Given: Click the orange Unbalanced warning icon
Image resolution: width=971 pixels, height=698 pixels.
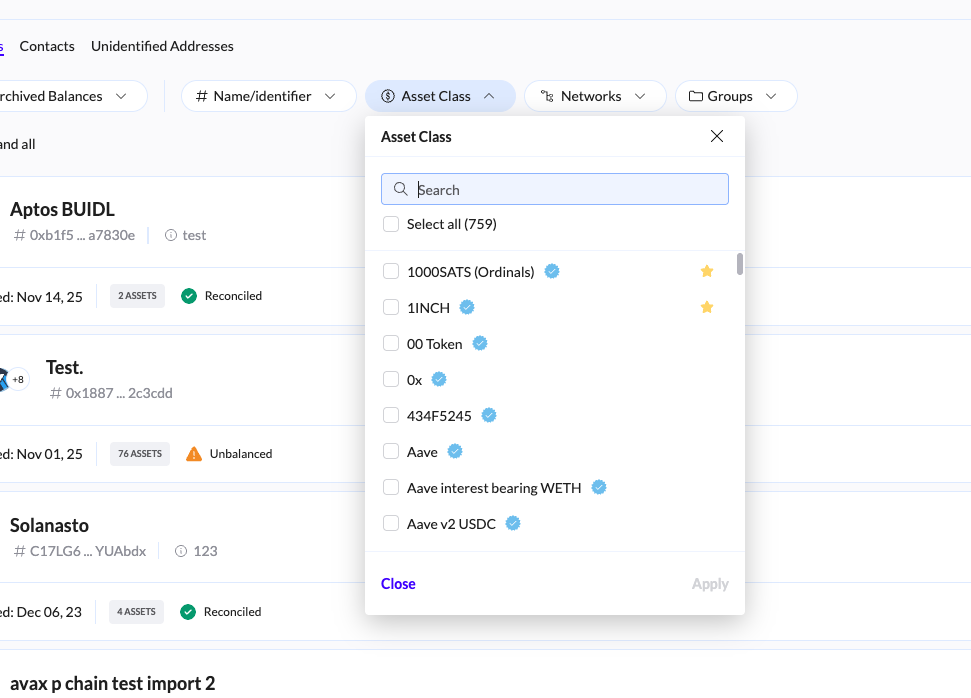Looking at the screenshot, I should tap(194, 453).
